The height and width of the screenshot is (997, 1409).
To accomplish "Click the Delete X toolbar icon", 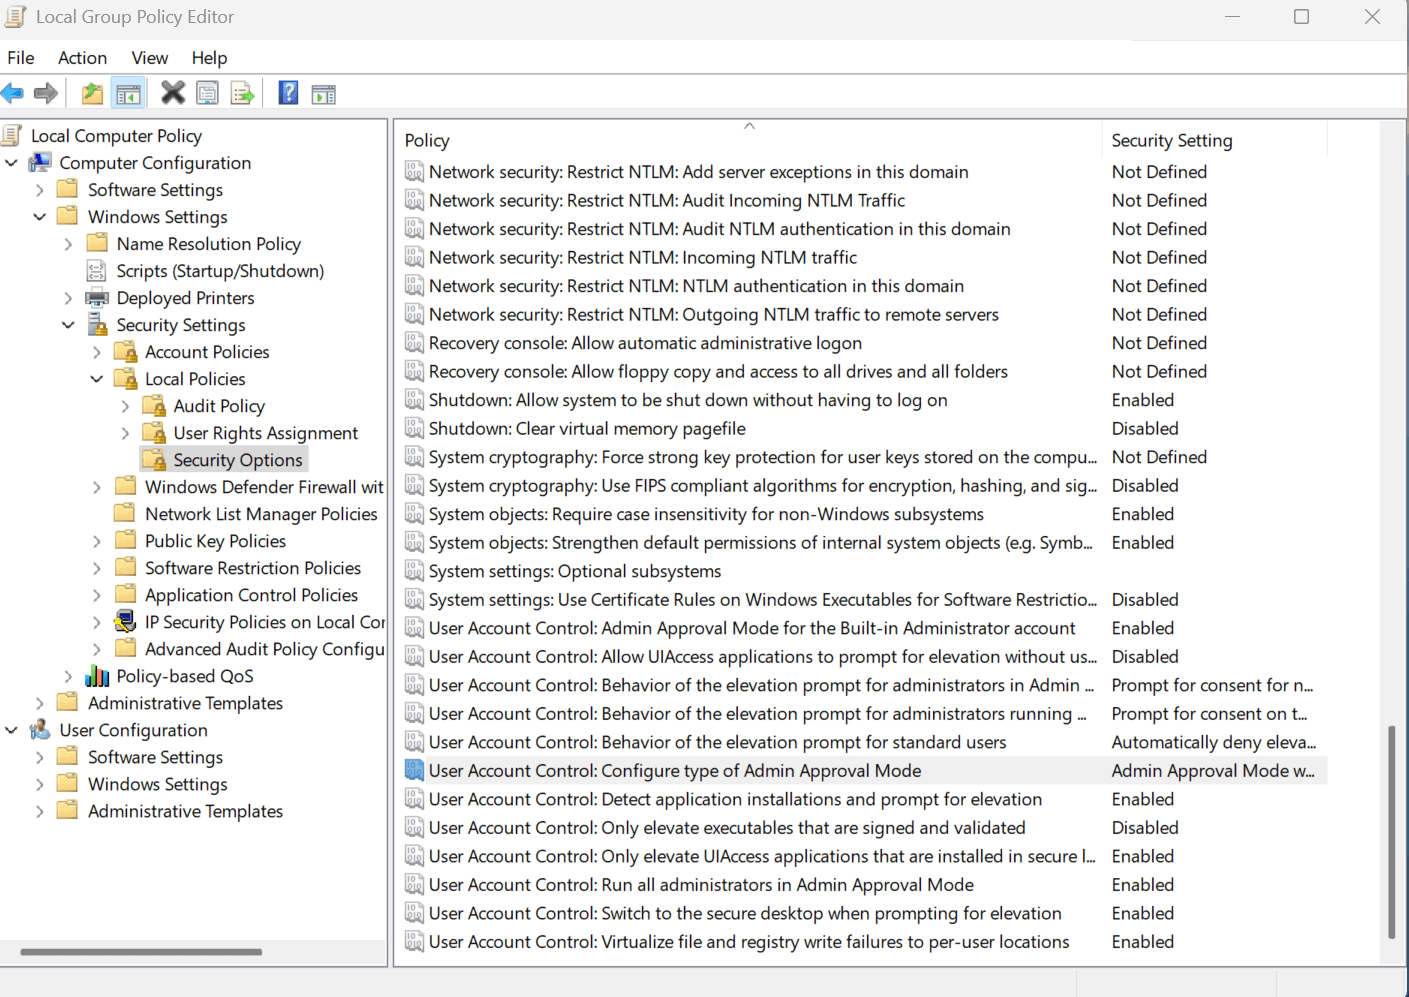I will [x=173, y=93].
